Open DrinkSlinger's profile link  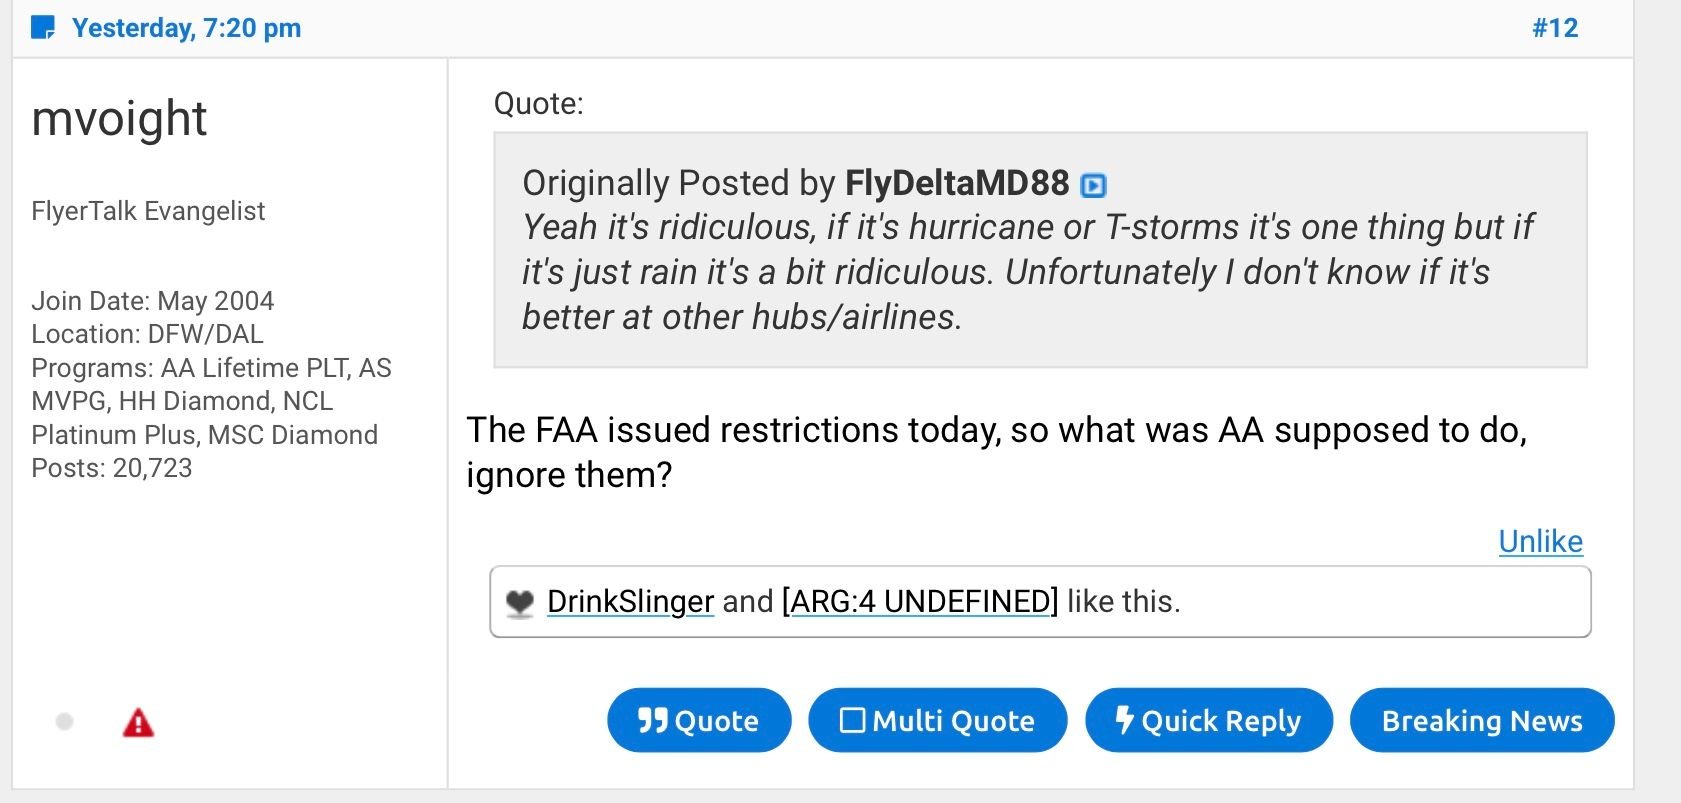630,601
